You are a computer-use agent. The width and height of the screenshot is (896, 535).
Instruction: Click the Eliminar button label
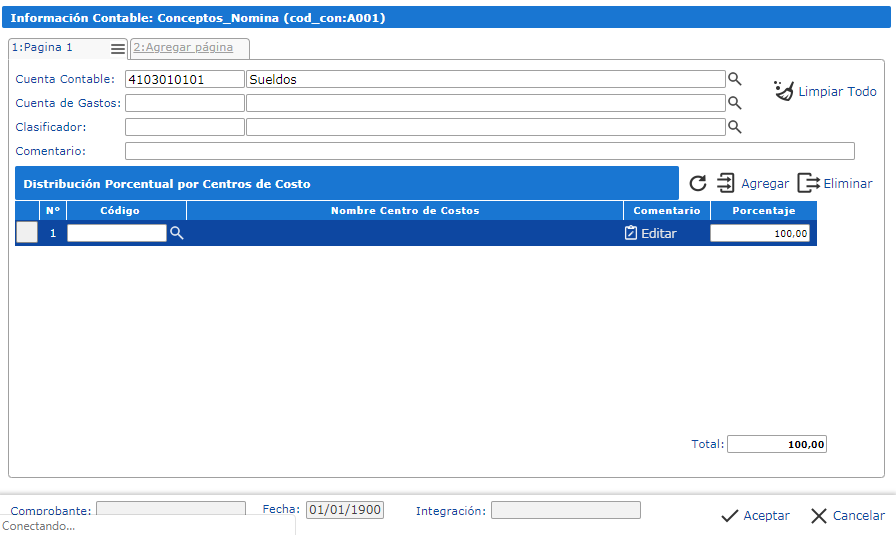click(847, 183)
